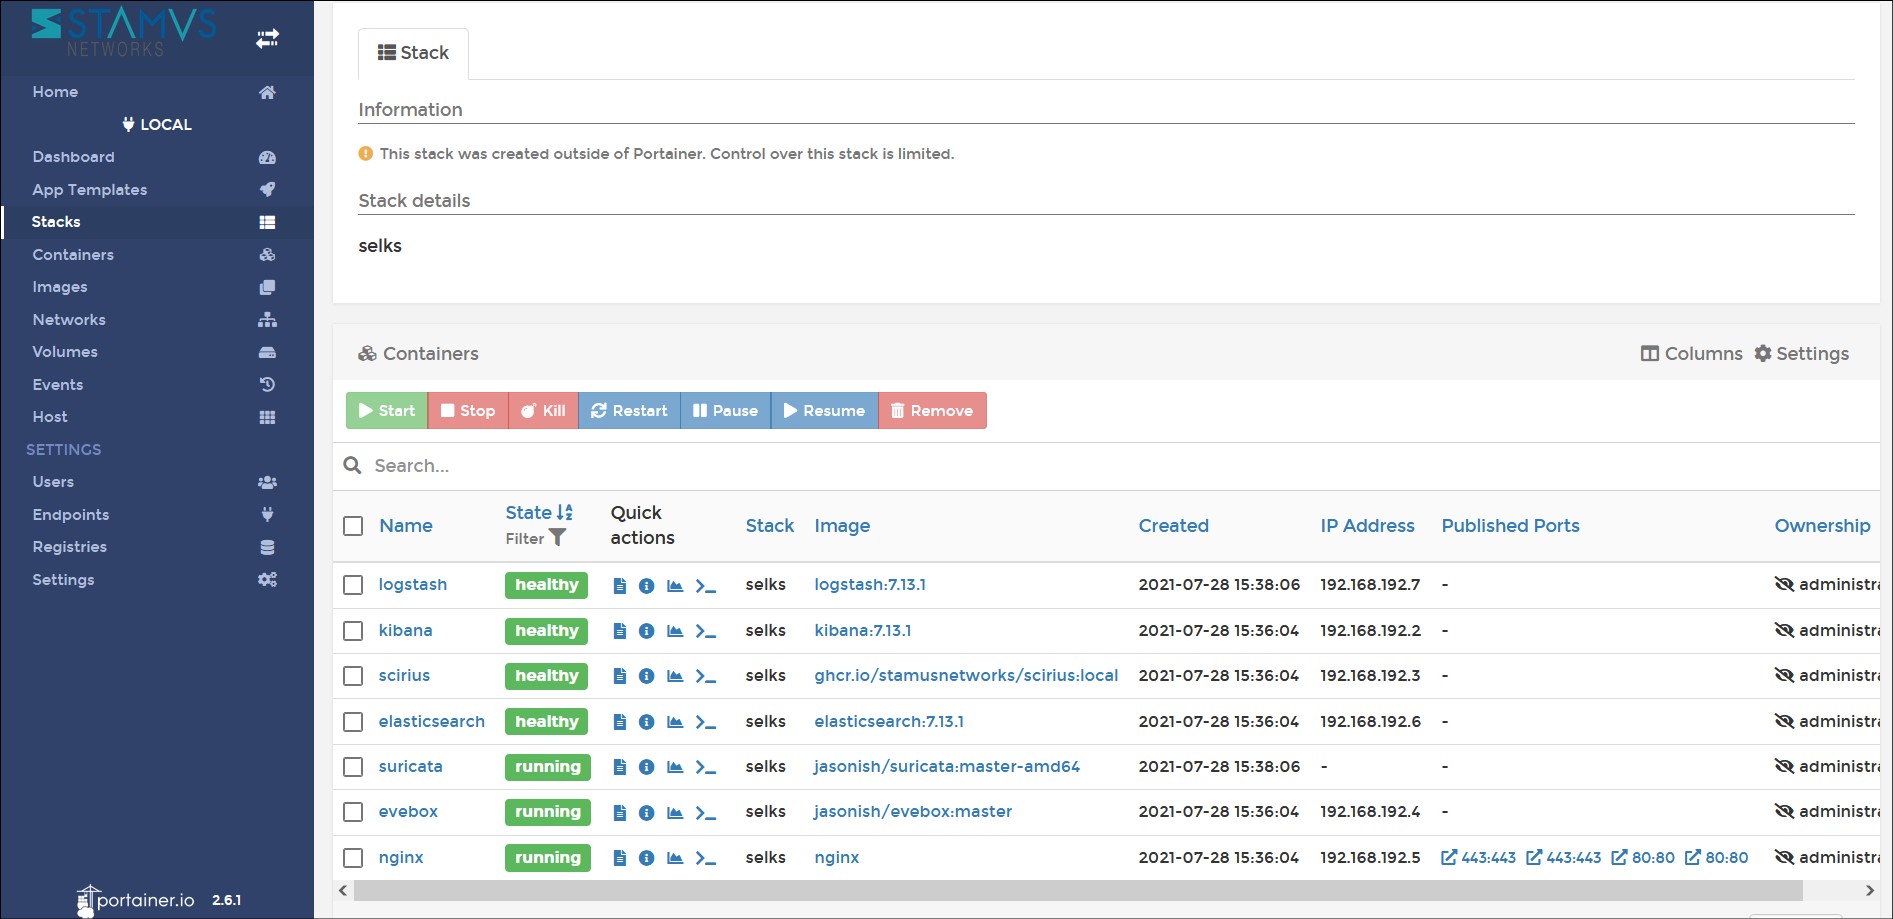The width and height of the screenshot is (1893, 919).
Task: Open console icon for scirius container
Action: click(x=706, y=676)
